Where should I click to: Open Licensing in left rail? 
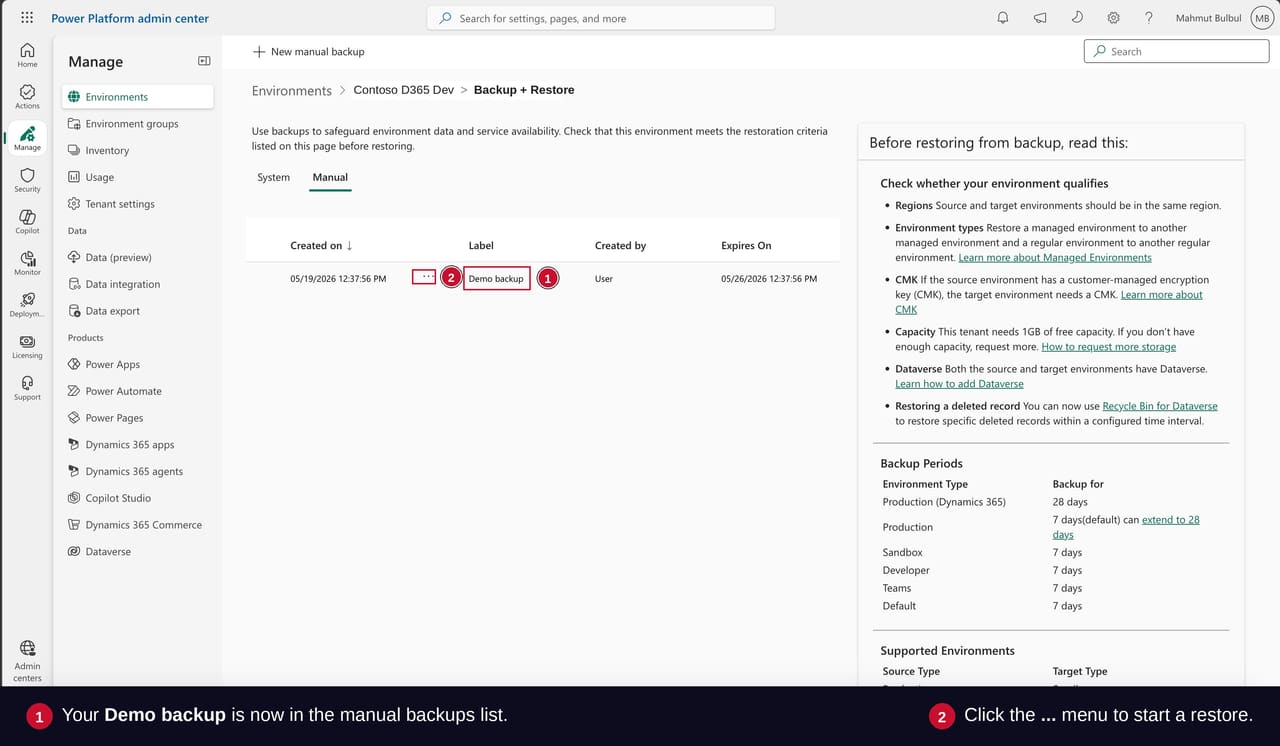[27, 346]
